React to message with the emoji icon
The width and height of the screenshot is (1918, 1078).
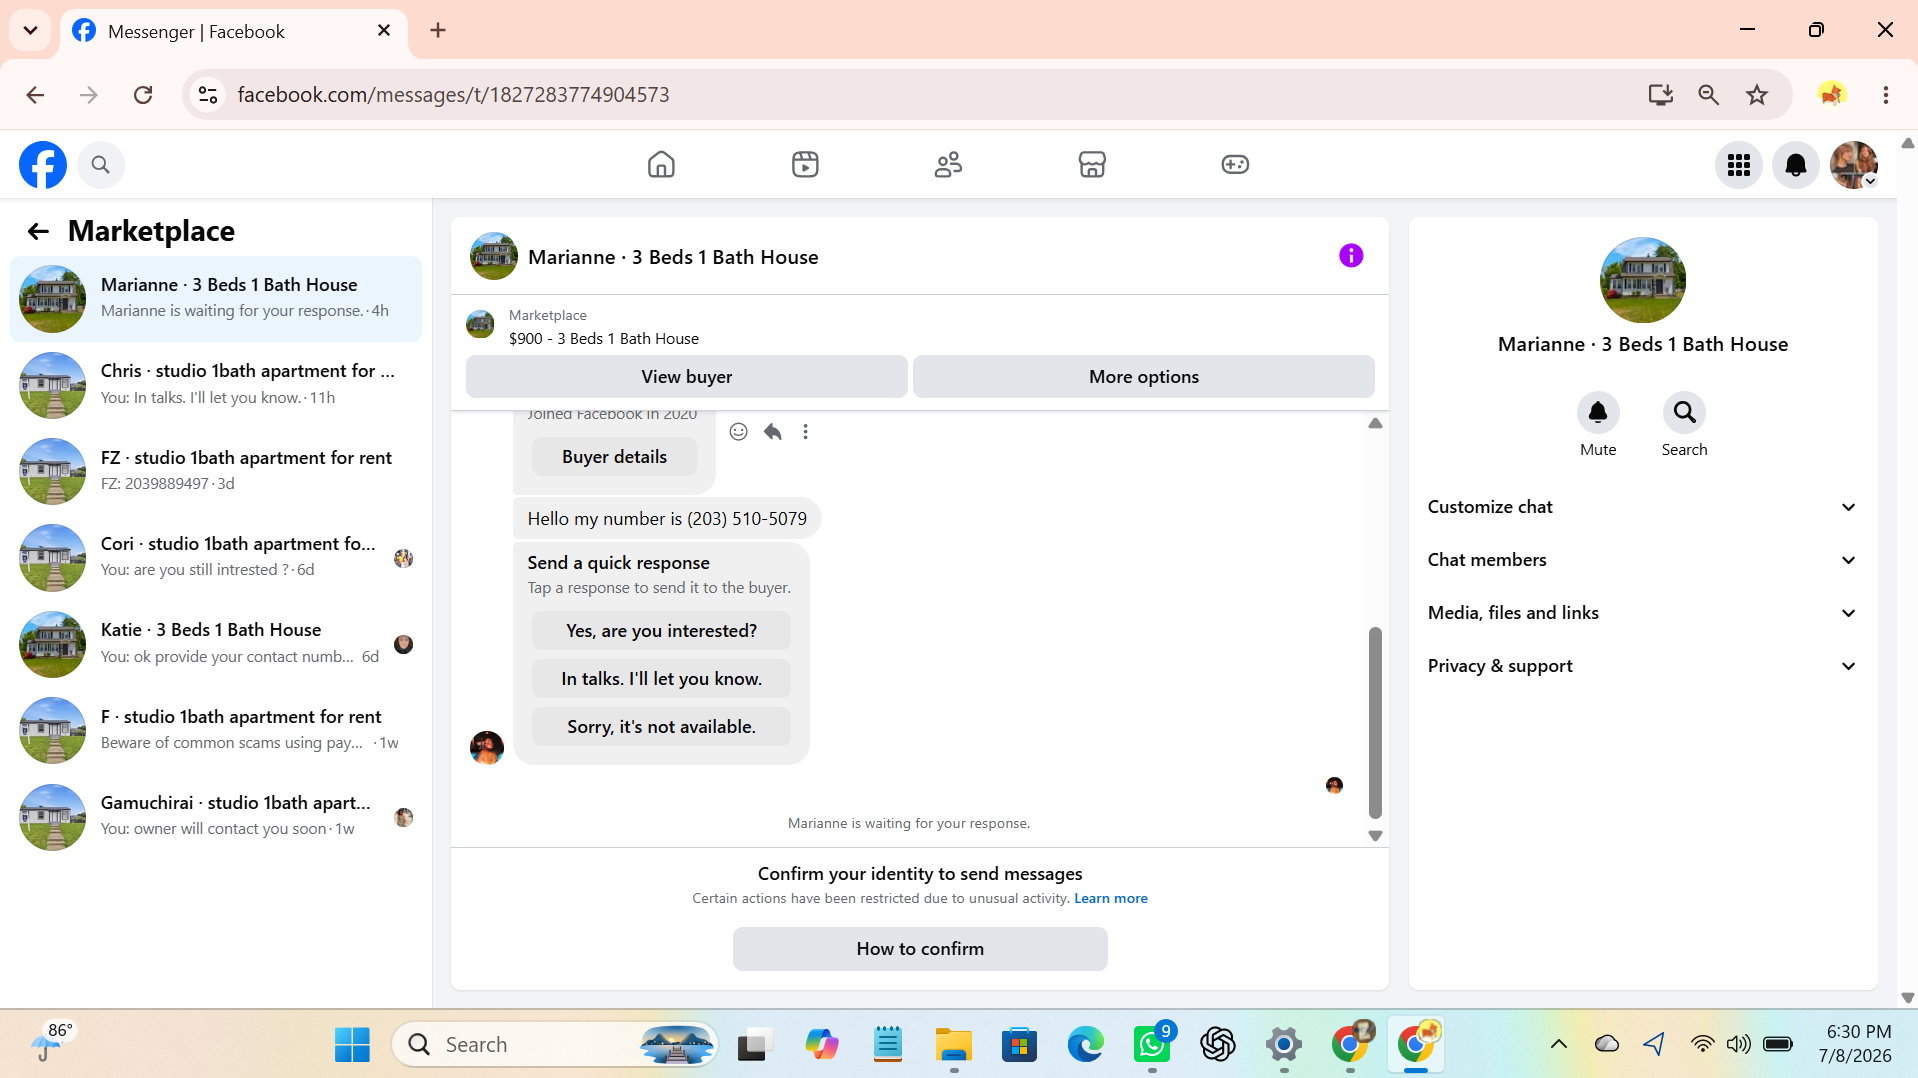point(739,432)
